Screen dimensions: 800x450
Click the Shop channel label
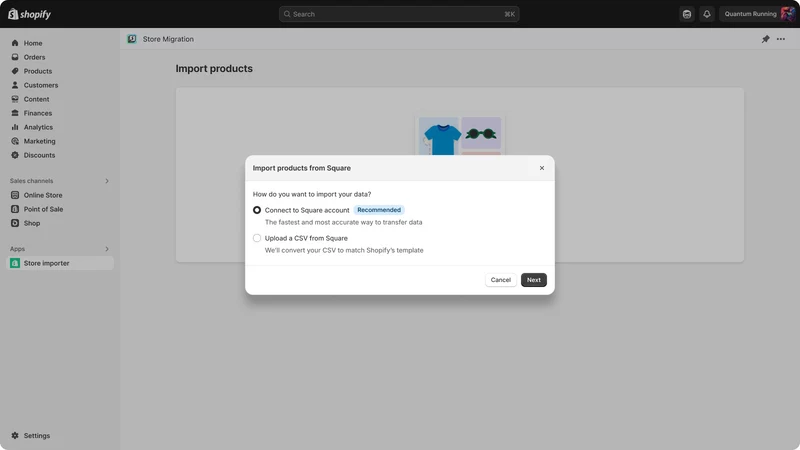(x=32, y=223)
